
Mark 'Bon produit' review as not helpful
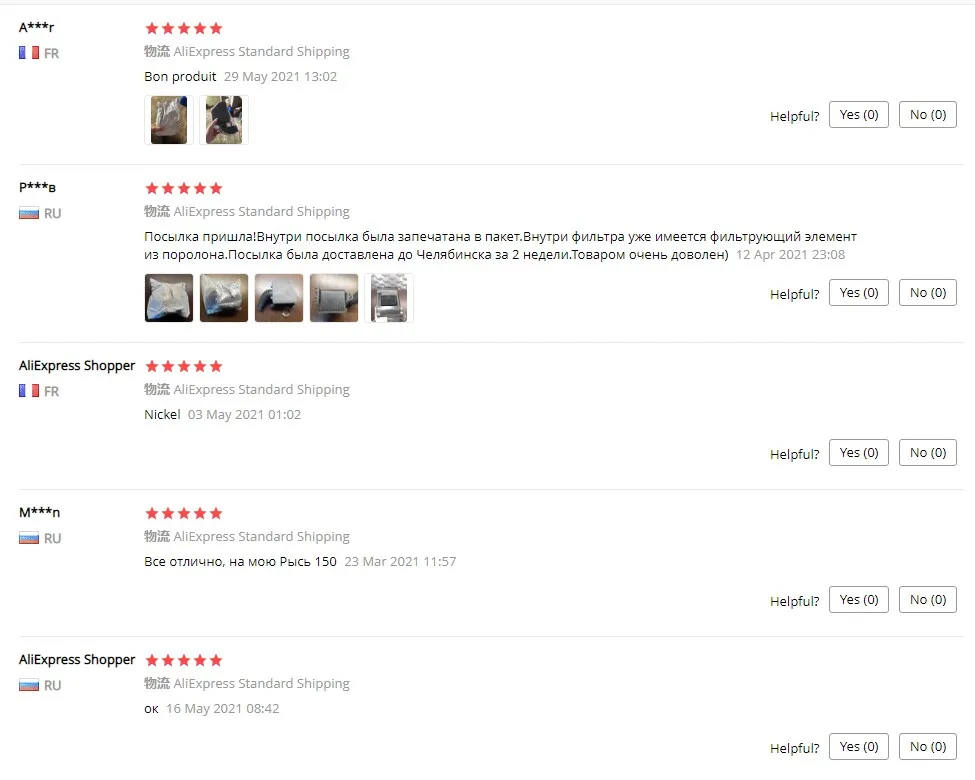tap(928, 114)
